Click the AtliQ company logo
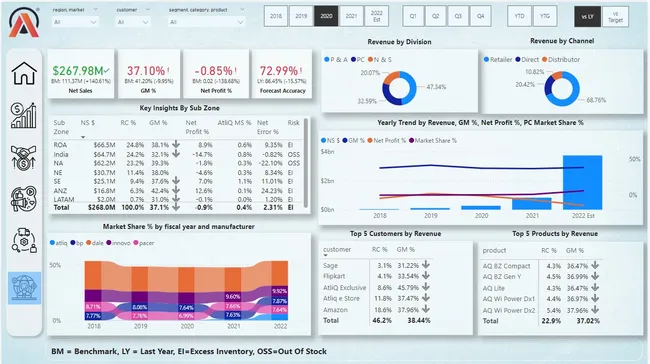Image resolution: width=650 pixels, height=364 pixels. coord(24,22)
